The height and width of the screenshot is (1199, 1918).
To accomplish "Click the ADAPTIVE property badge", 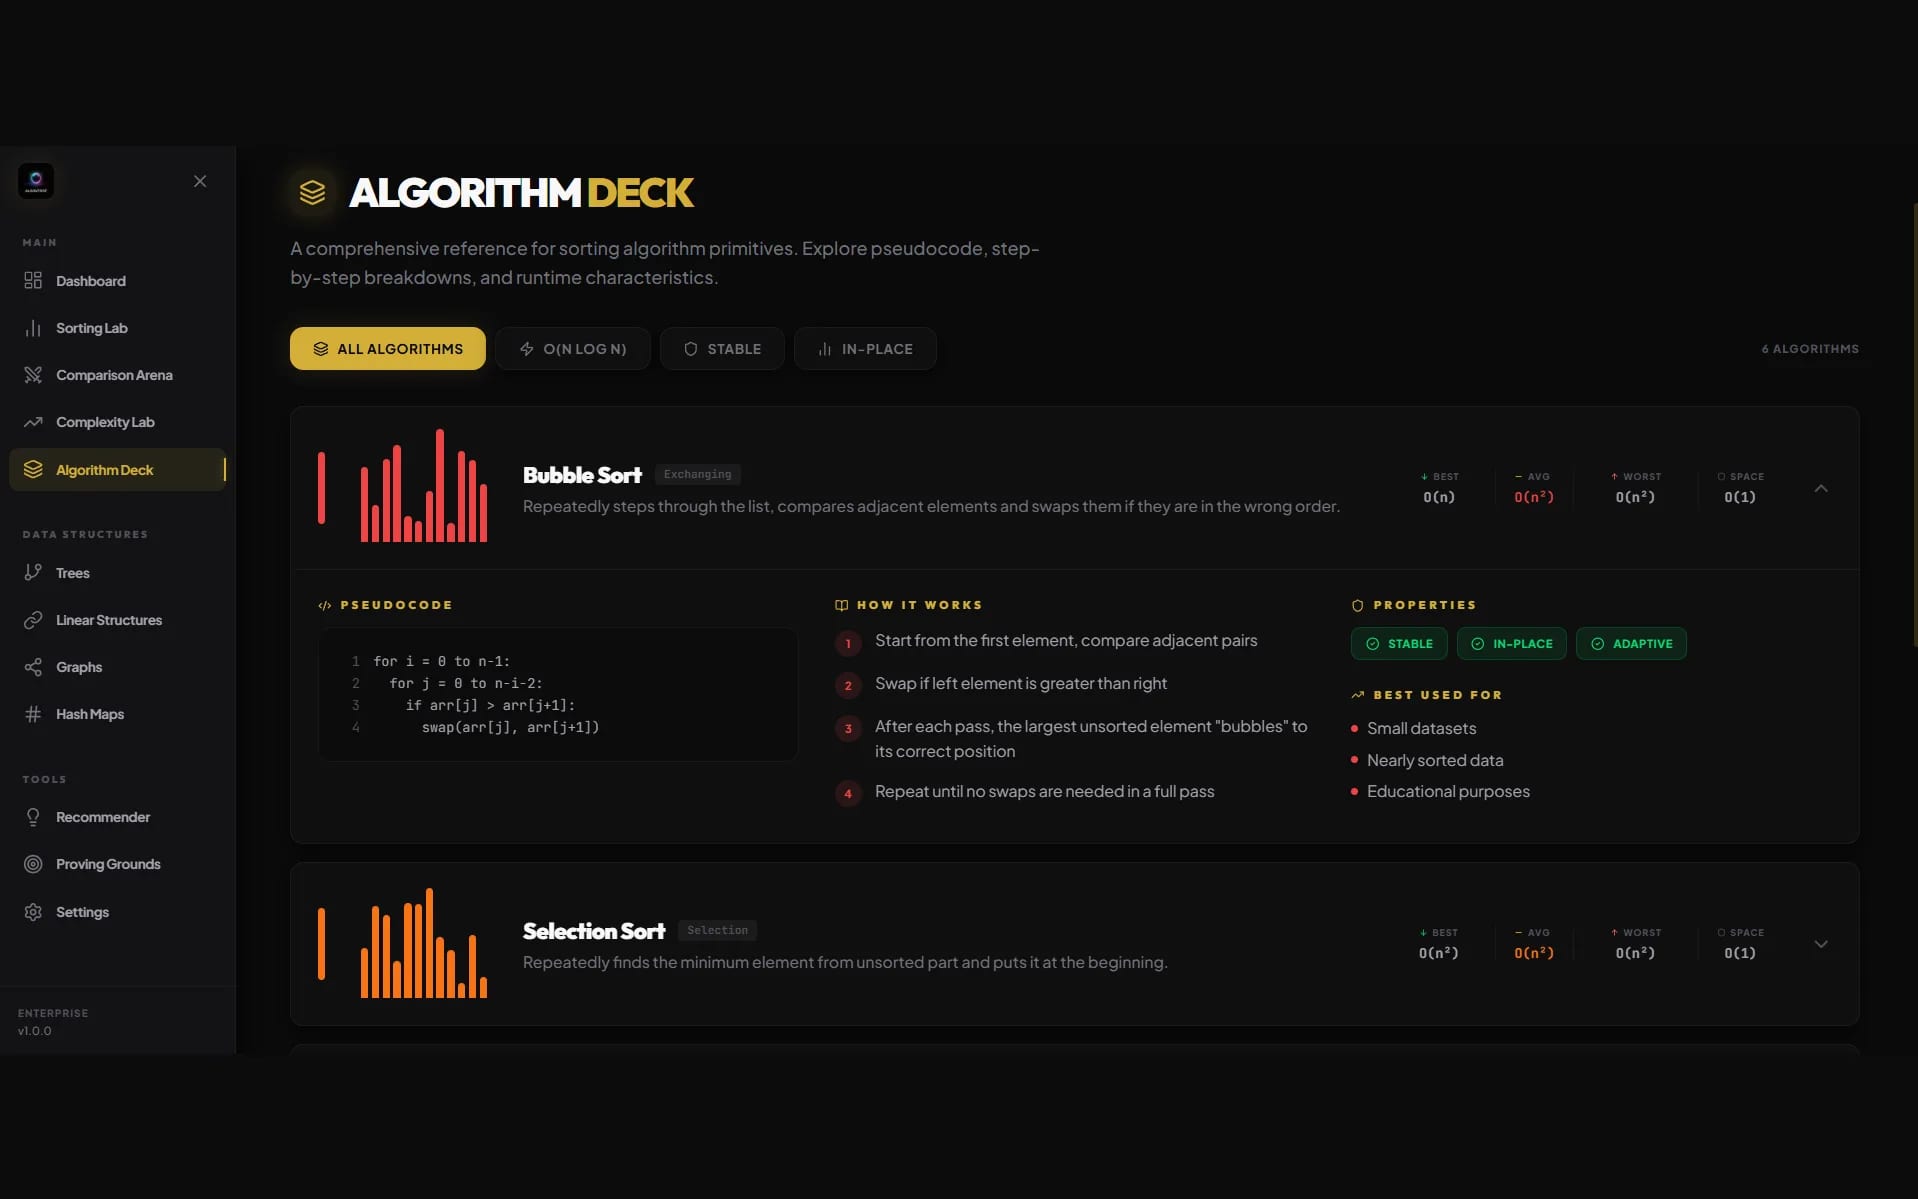I will point(1631,644).
